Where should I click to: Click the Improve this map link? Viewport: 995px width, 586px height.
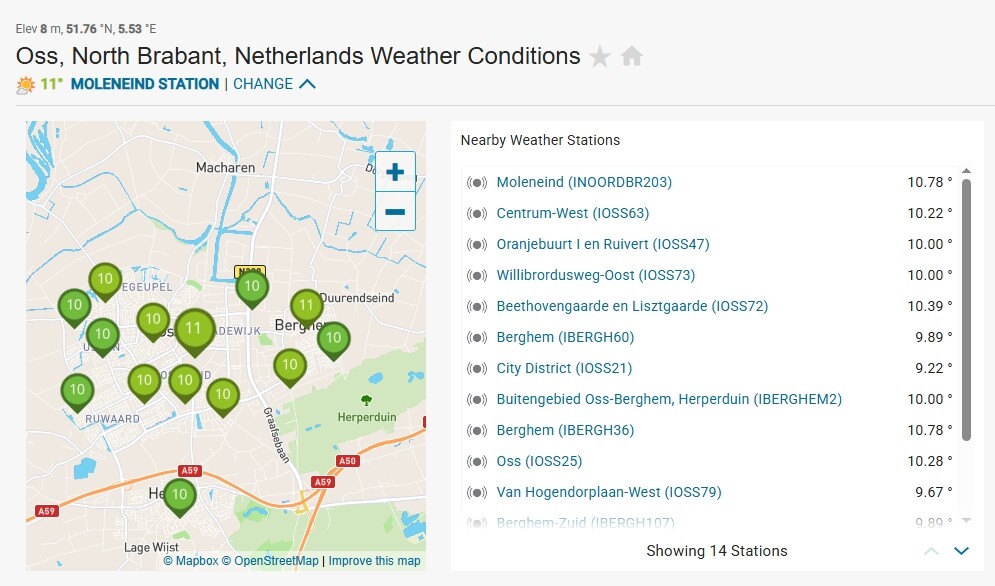[374, 561]
